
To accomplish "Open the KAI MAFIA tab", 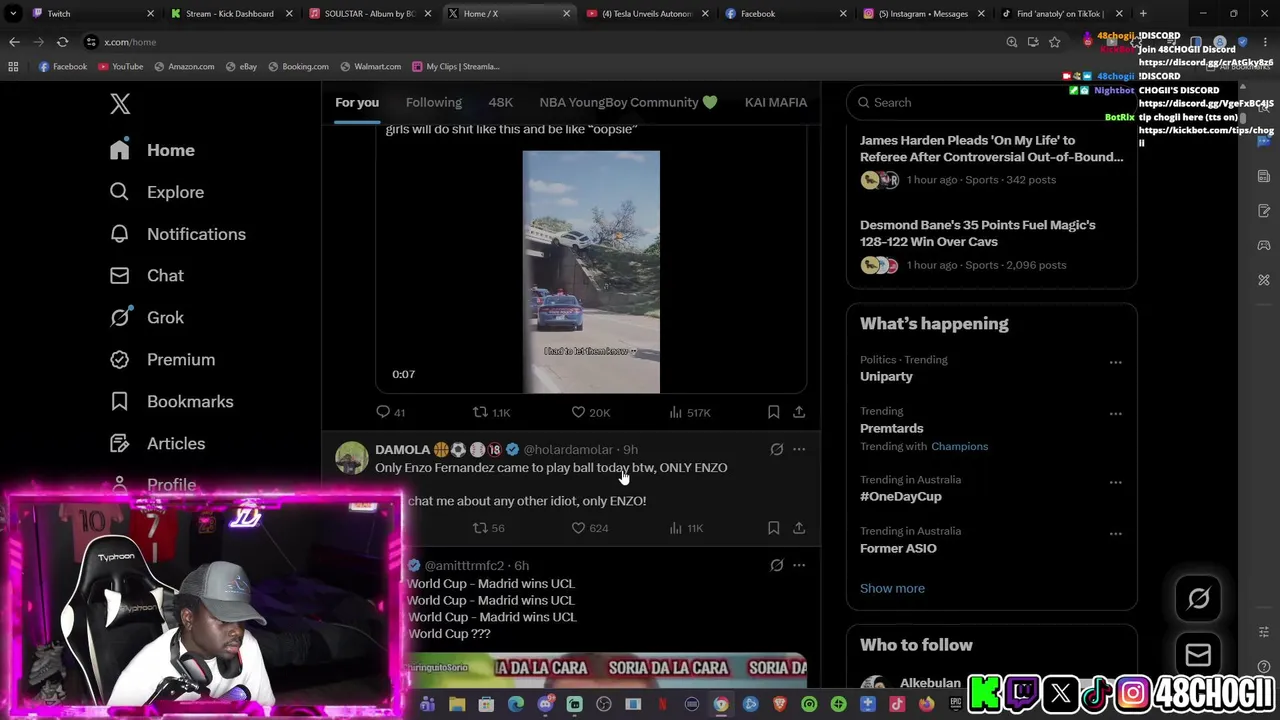I will 776,102.
